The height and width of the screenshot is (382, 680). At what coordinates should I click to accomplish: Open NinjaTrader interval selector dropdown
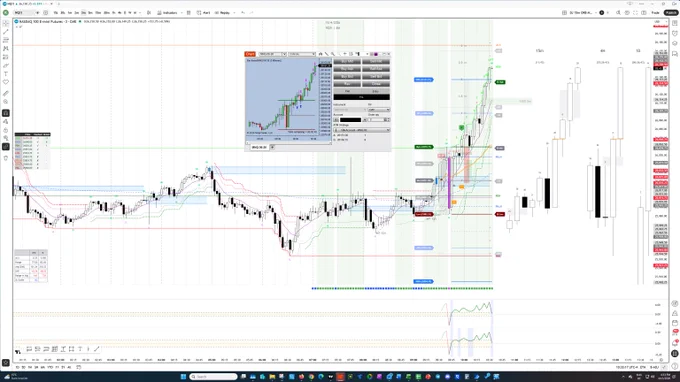pos(302,54)
